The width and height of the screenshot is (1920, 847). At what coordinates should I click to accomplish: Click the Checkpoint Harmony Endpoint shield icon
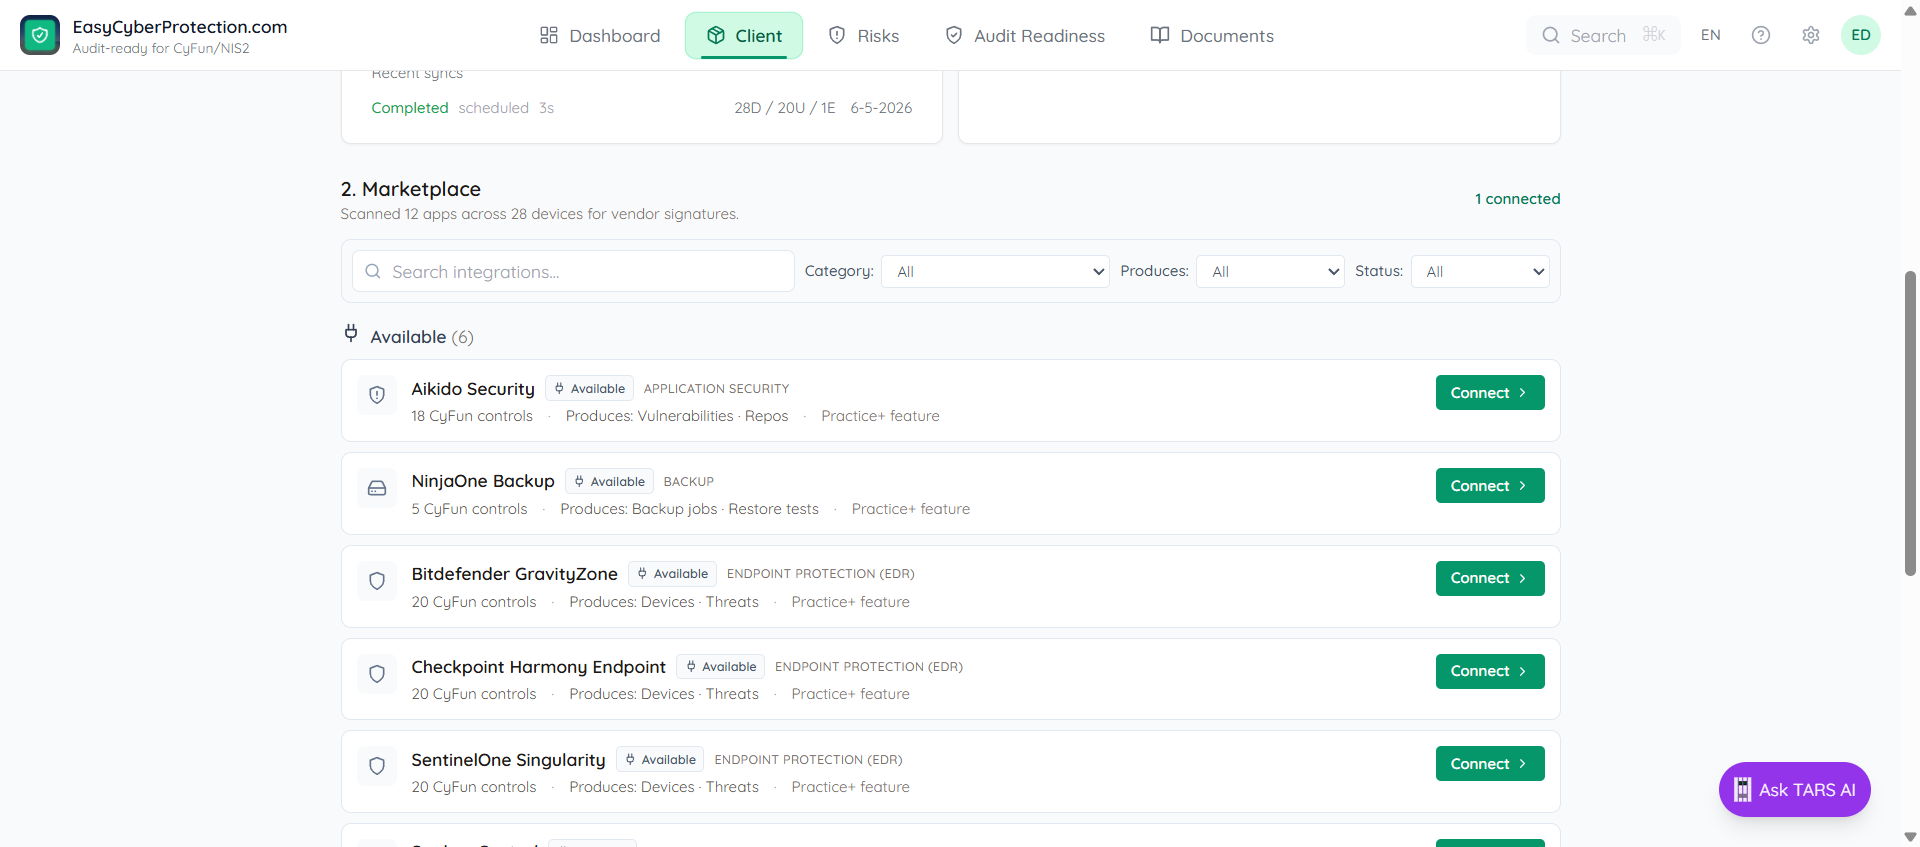[x=377, y=673]
